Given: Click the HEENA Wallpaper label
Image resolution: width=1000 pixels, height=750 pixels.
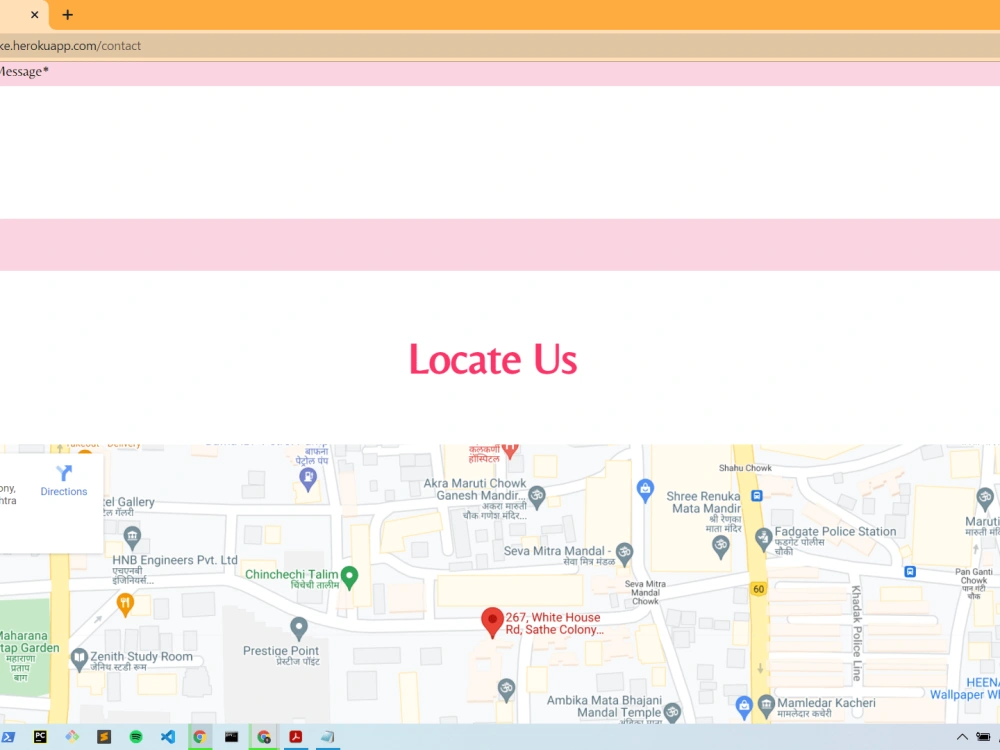Looking at the screenshot, I should pyautogui.click(x=965, y=689).
